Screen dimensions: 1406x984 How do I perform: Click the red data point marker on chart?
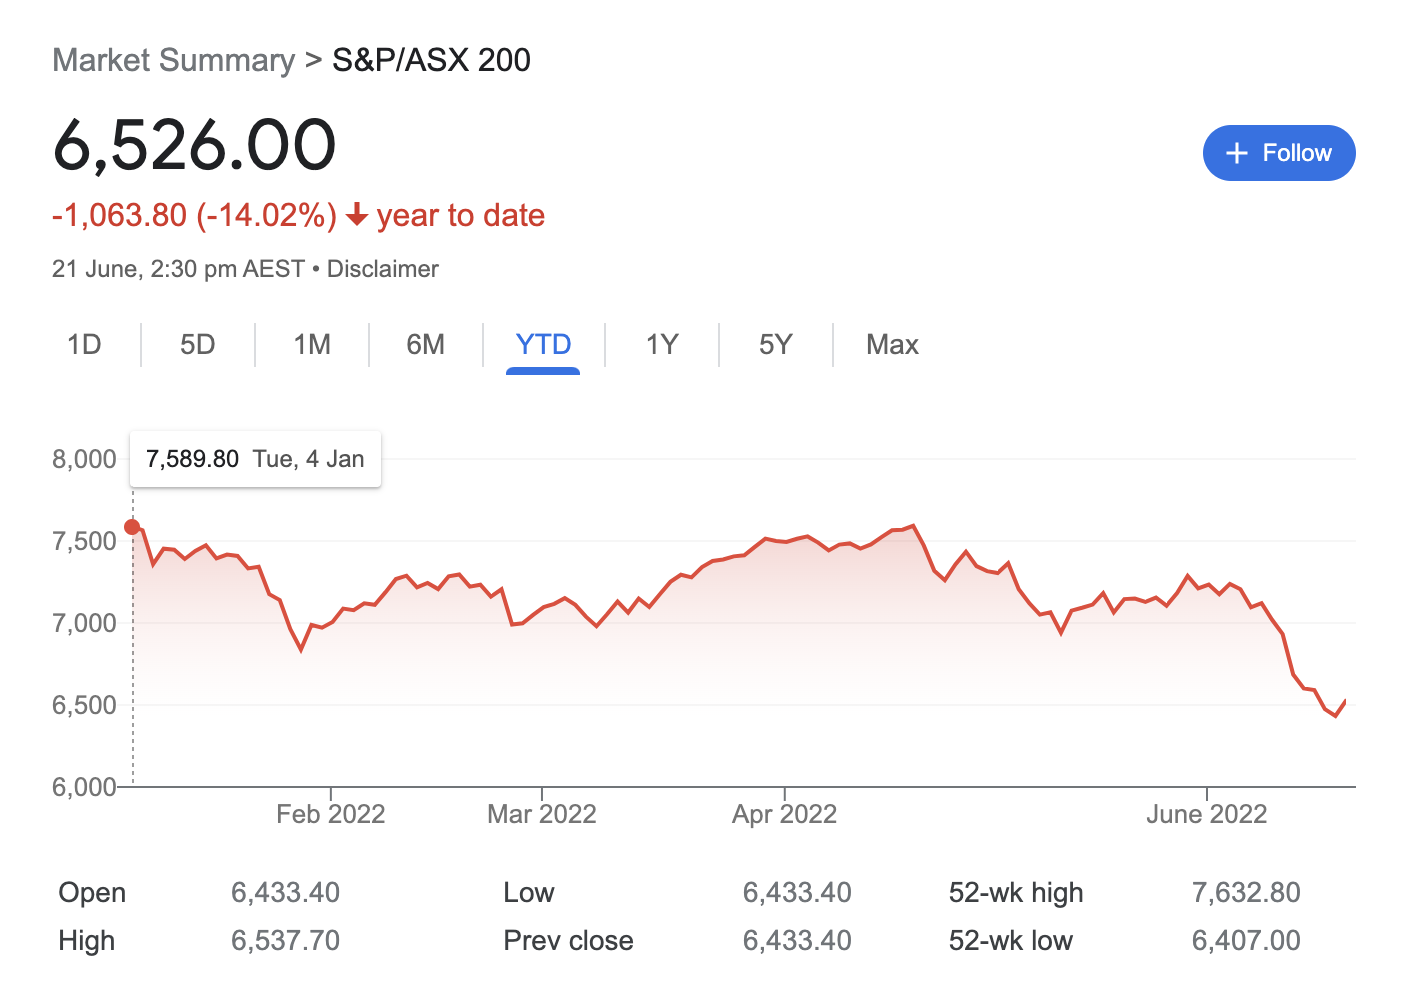pos(132,527)
